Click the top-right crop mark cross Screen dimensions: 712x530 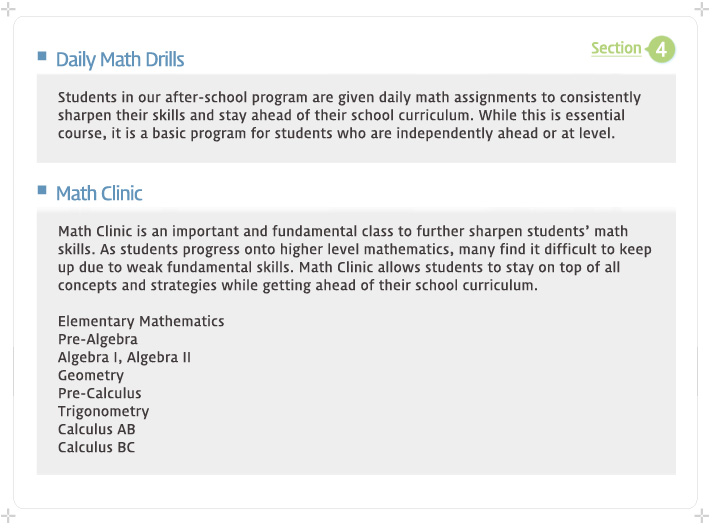click(702, 9)
